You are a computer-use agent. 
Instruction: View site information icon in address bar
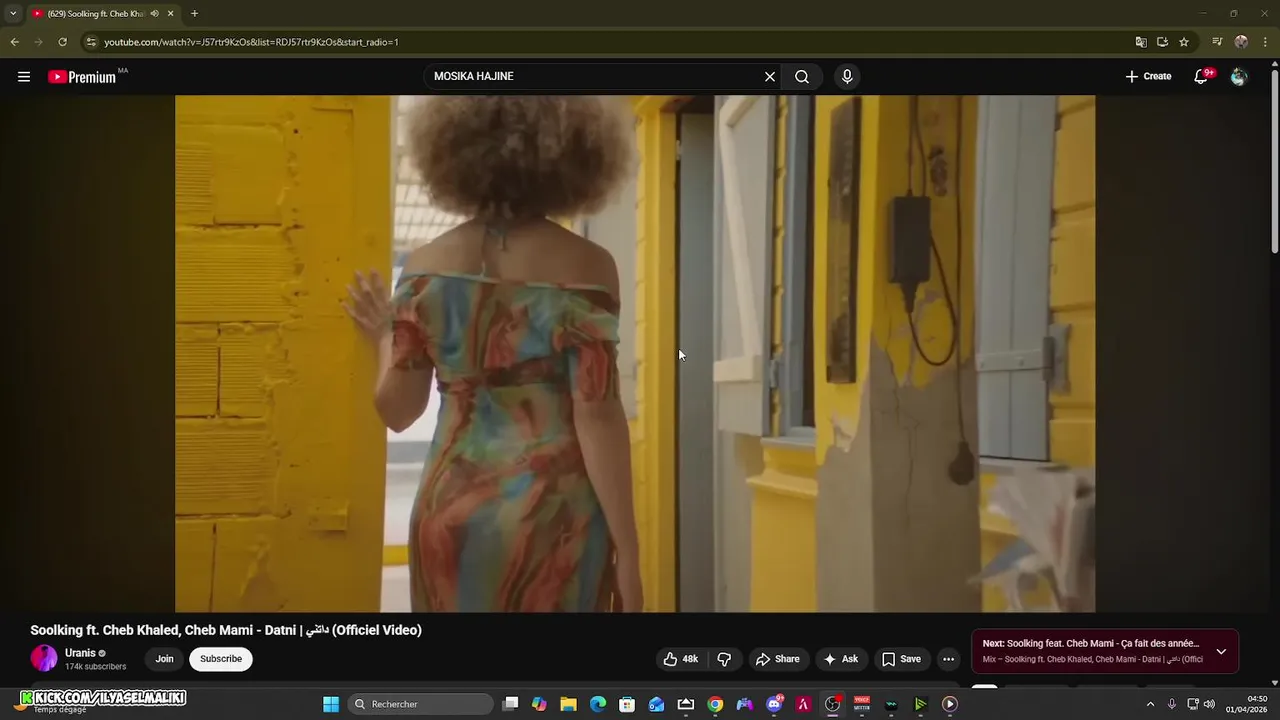(91, 42)
